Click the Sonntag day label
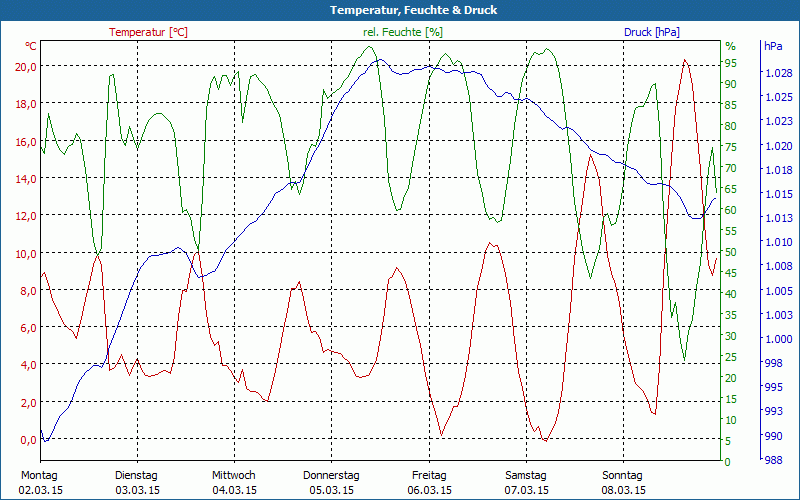Viewport: 800px width, 500px height. pos(624,475)
